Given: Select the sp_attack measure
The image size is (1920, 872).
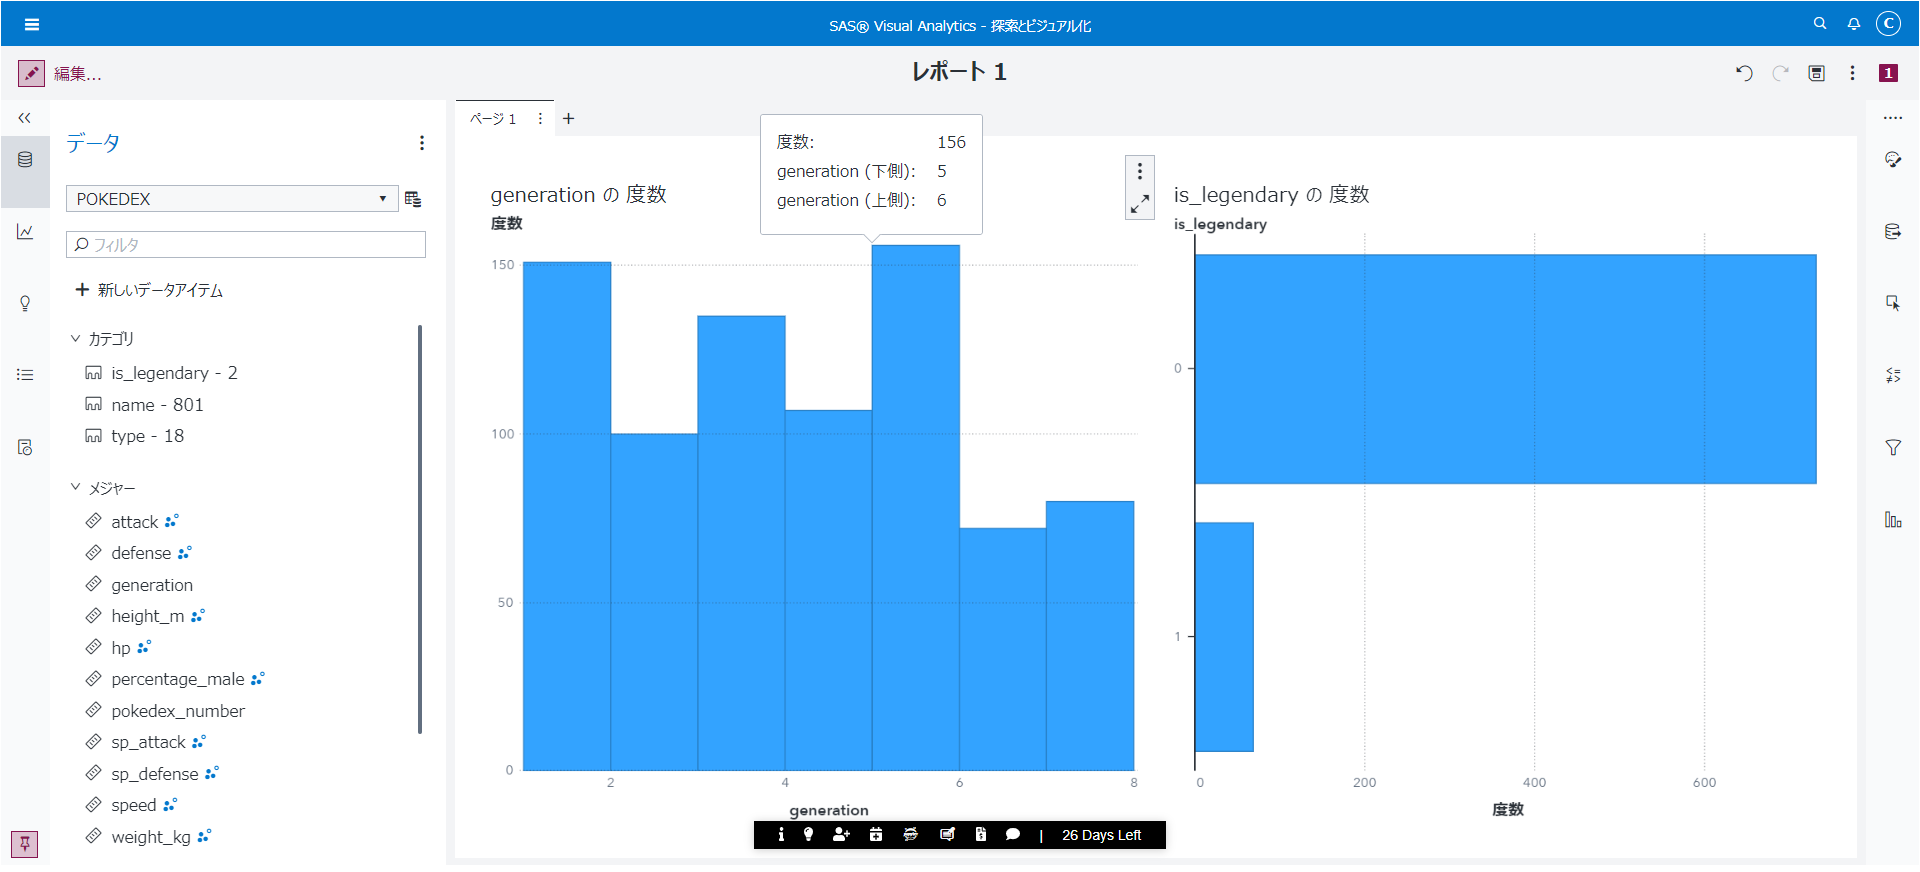Looking at the screenshot, I should (148, 742).
